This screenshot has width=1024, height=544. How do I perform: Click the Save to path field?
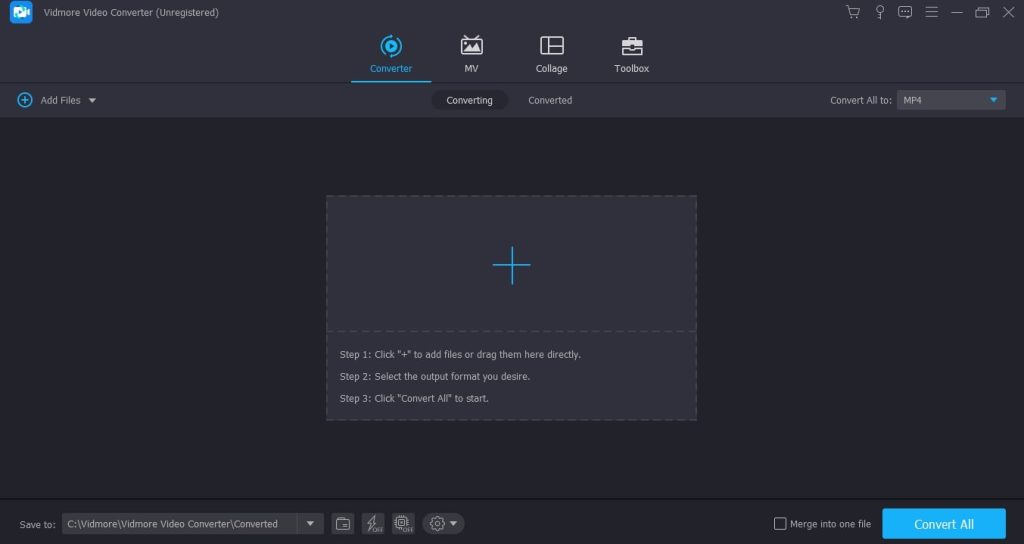pos(179,524)
